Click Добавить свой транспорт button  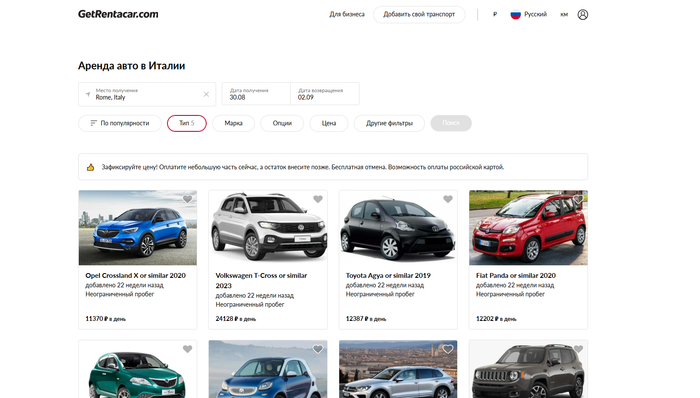coord(419,14)
